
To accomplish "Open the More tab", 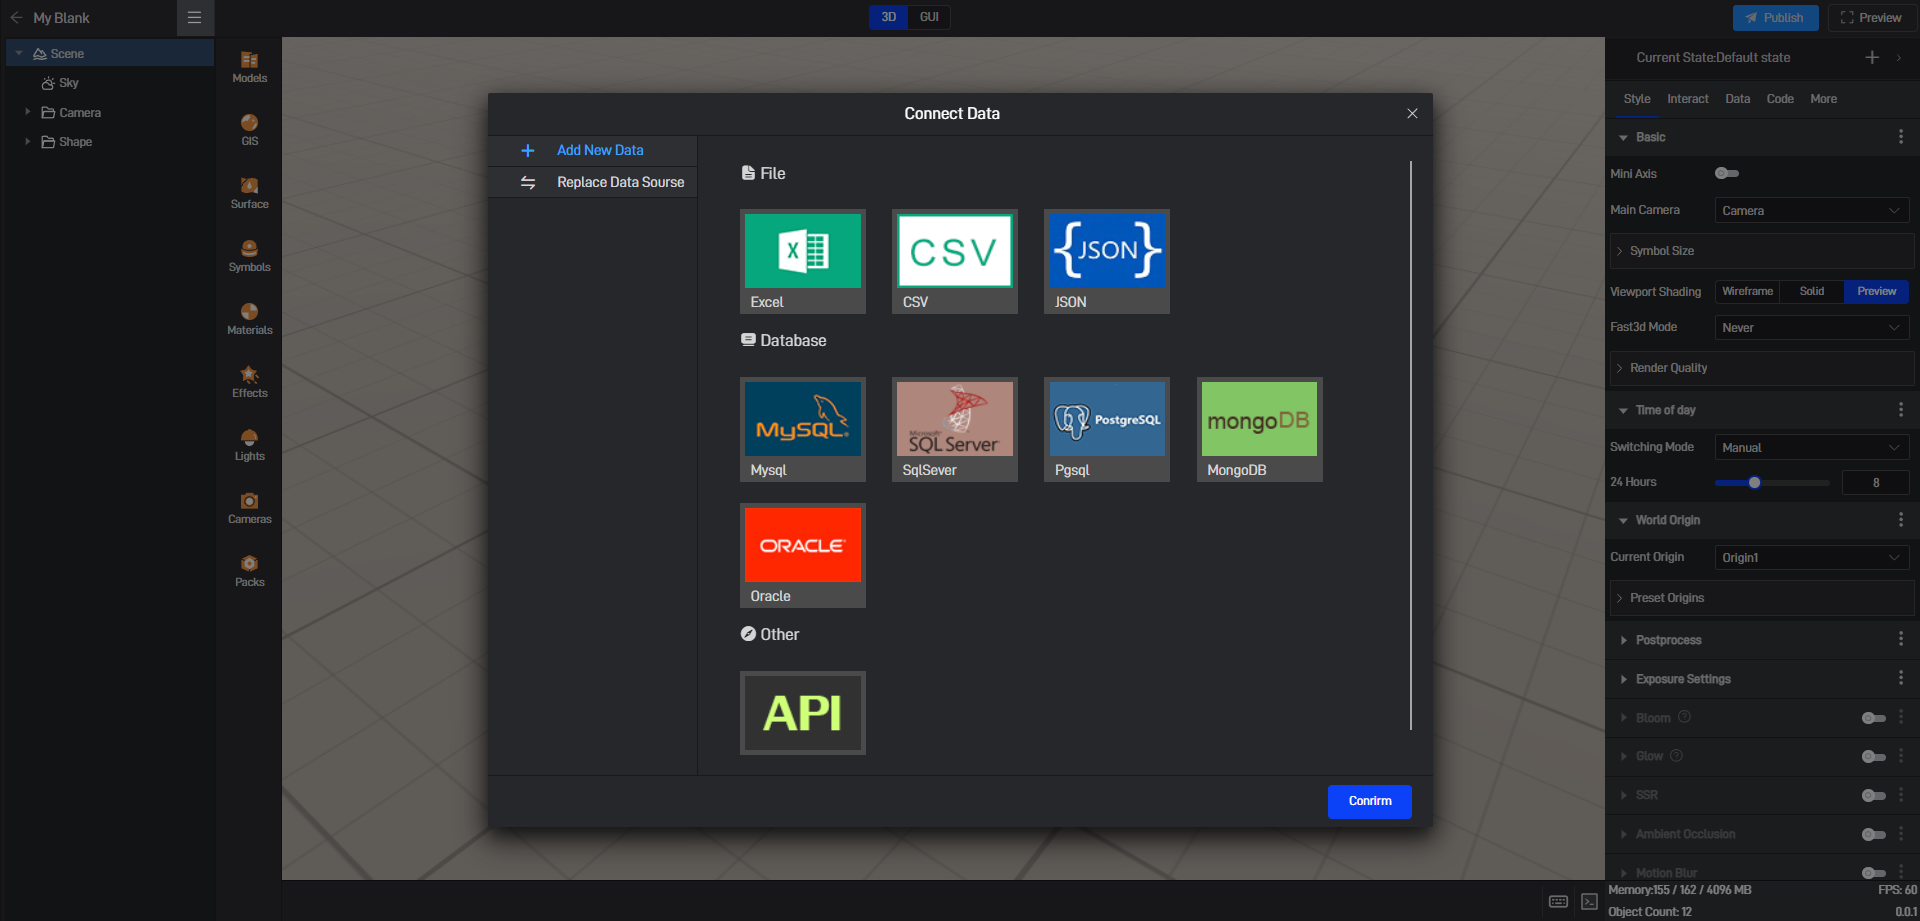I will [1824, 99].
